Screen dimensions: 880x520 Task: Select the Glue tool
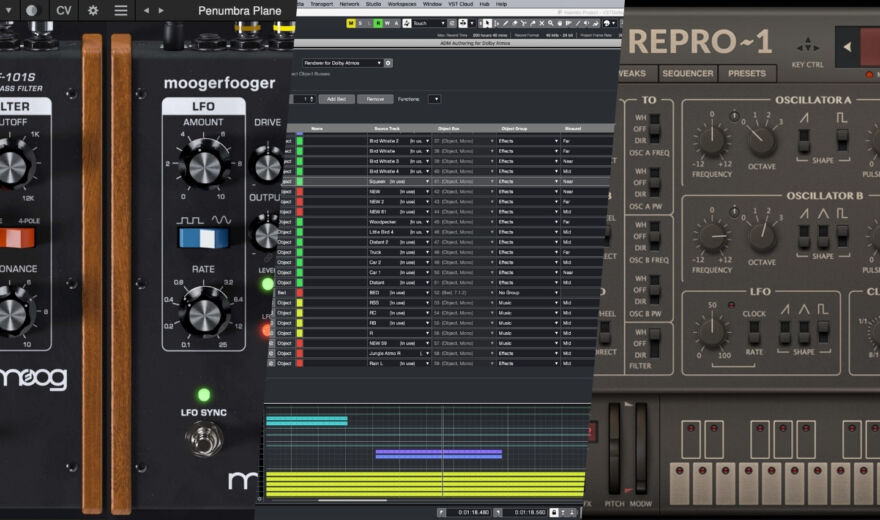point(533,23)
